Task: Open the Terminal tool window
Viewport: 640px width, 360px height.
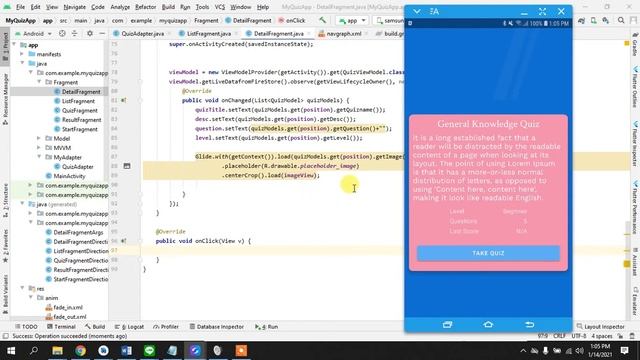Action: [61, 327]
